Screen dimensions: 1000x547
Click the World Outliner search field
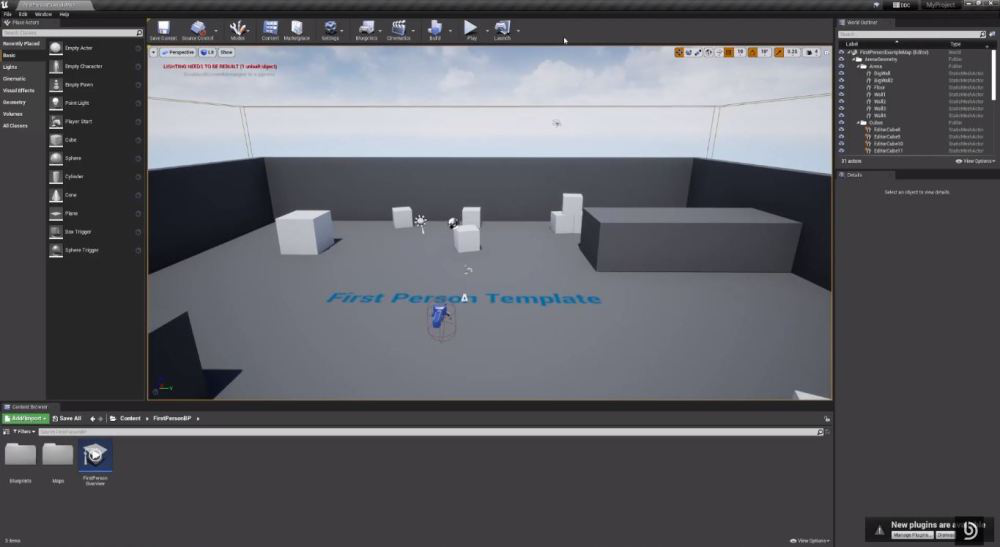click(911, 34)
